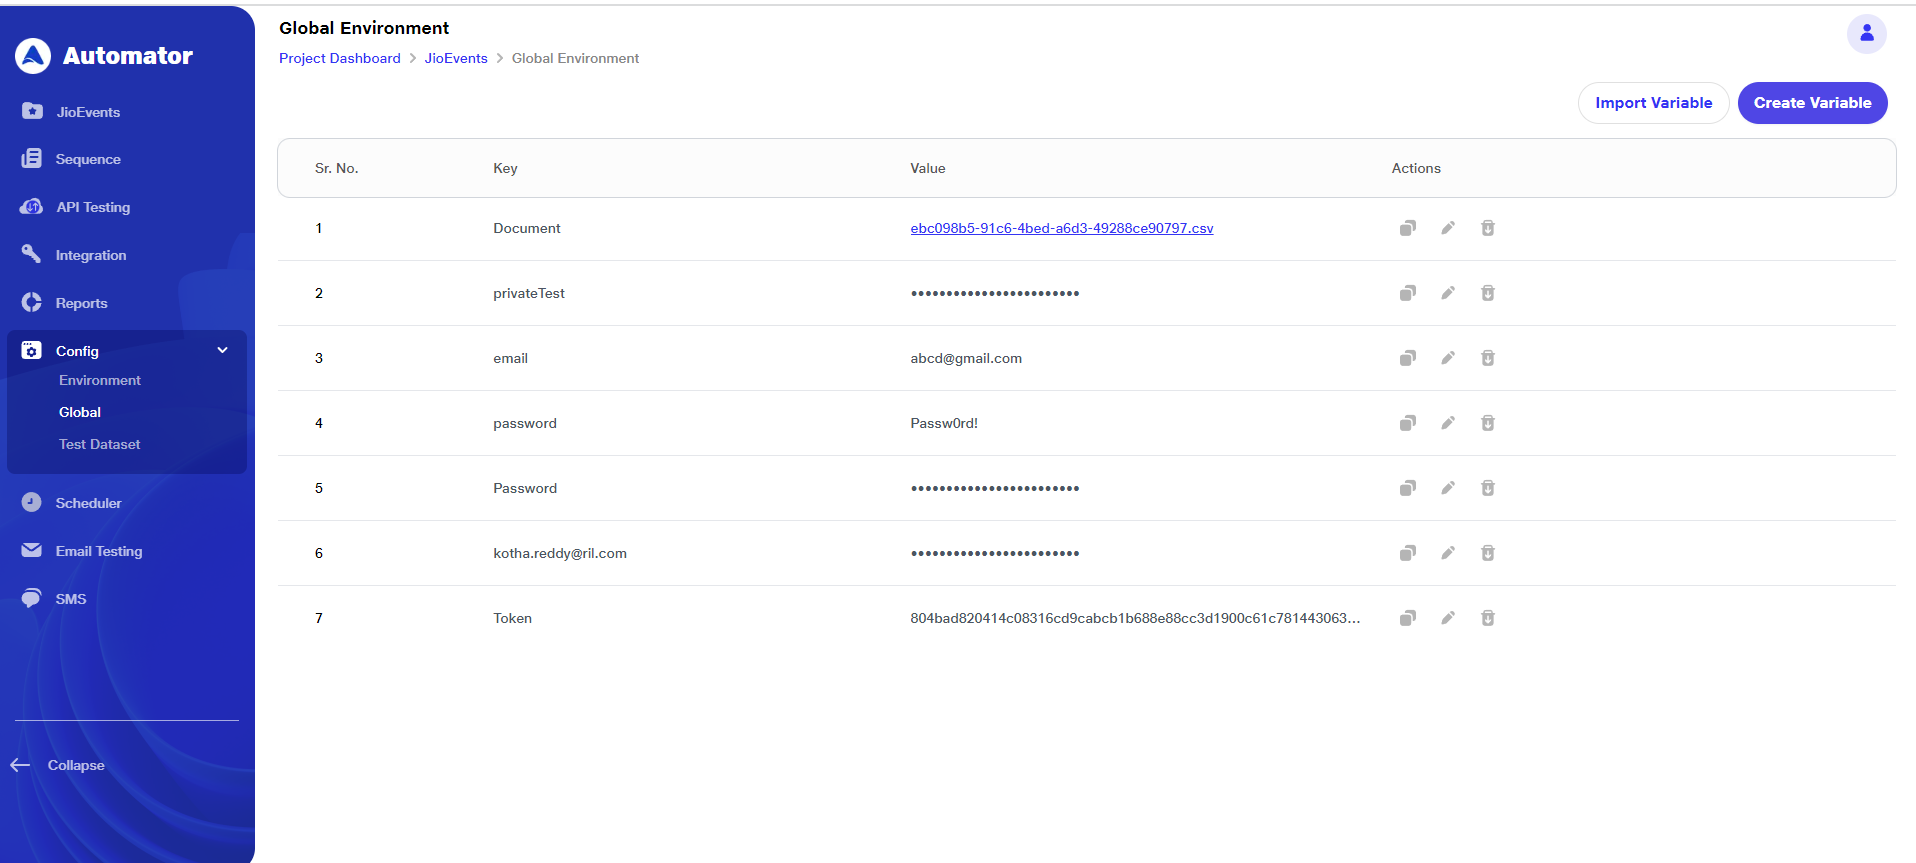1916x863 pixels.
Task: Edit the Document variable
Action: tap(1447, 228)
